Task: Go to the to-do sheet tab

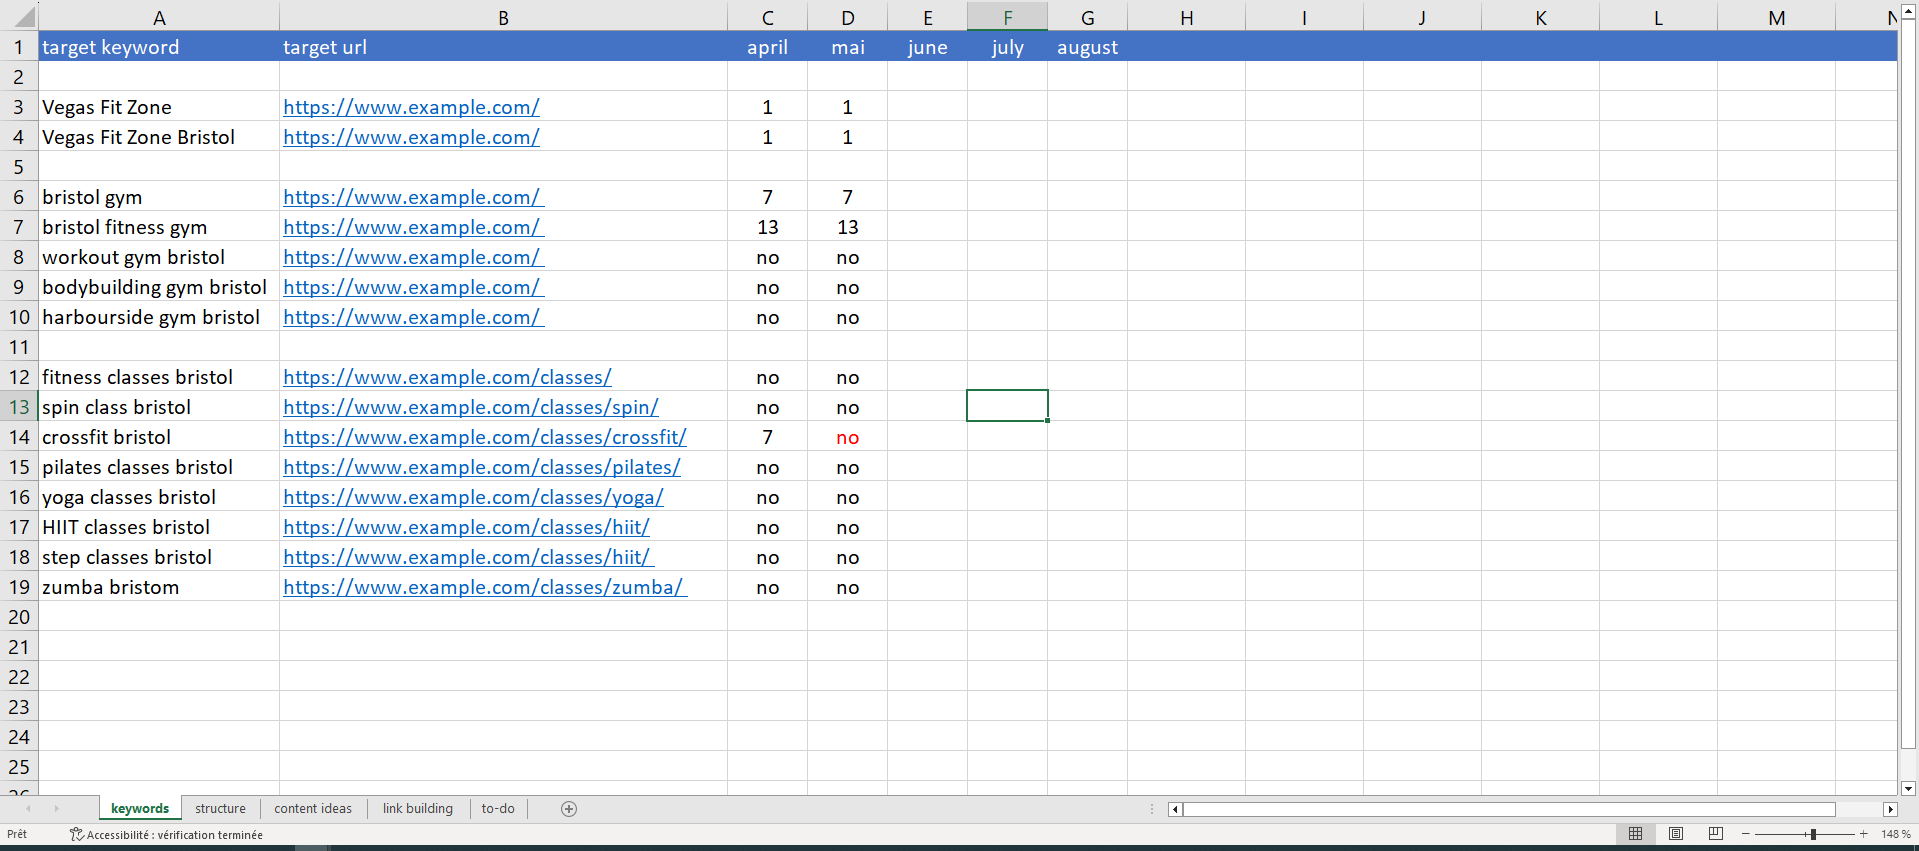Action: click(x=498, y=809)
